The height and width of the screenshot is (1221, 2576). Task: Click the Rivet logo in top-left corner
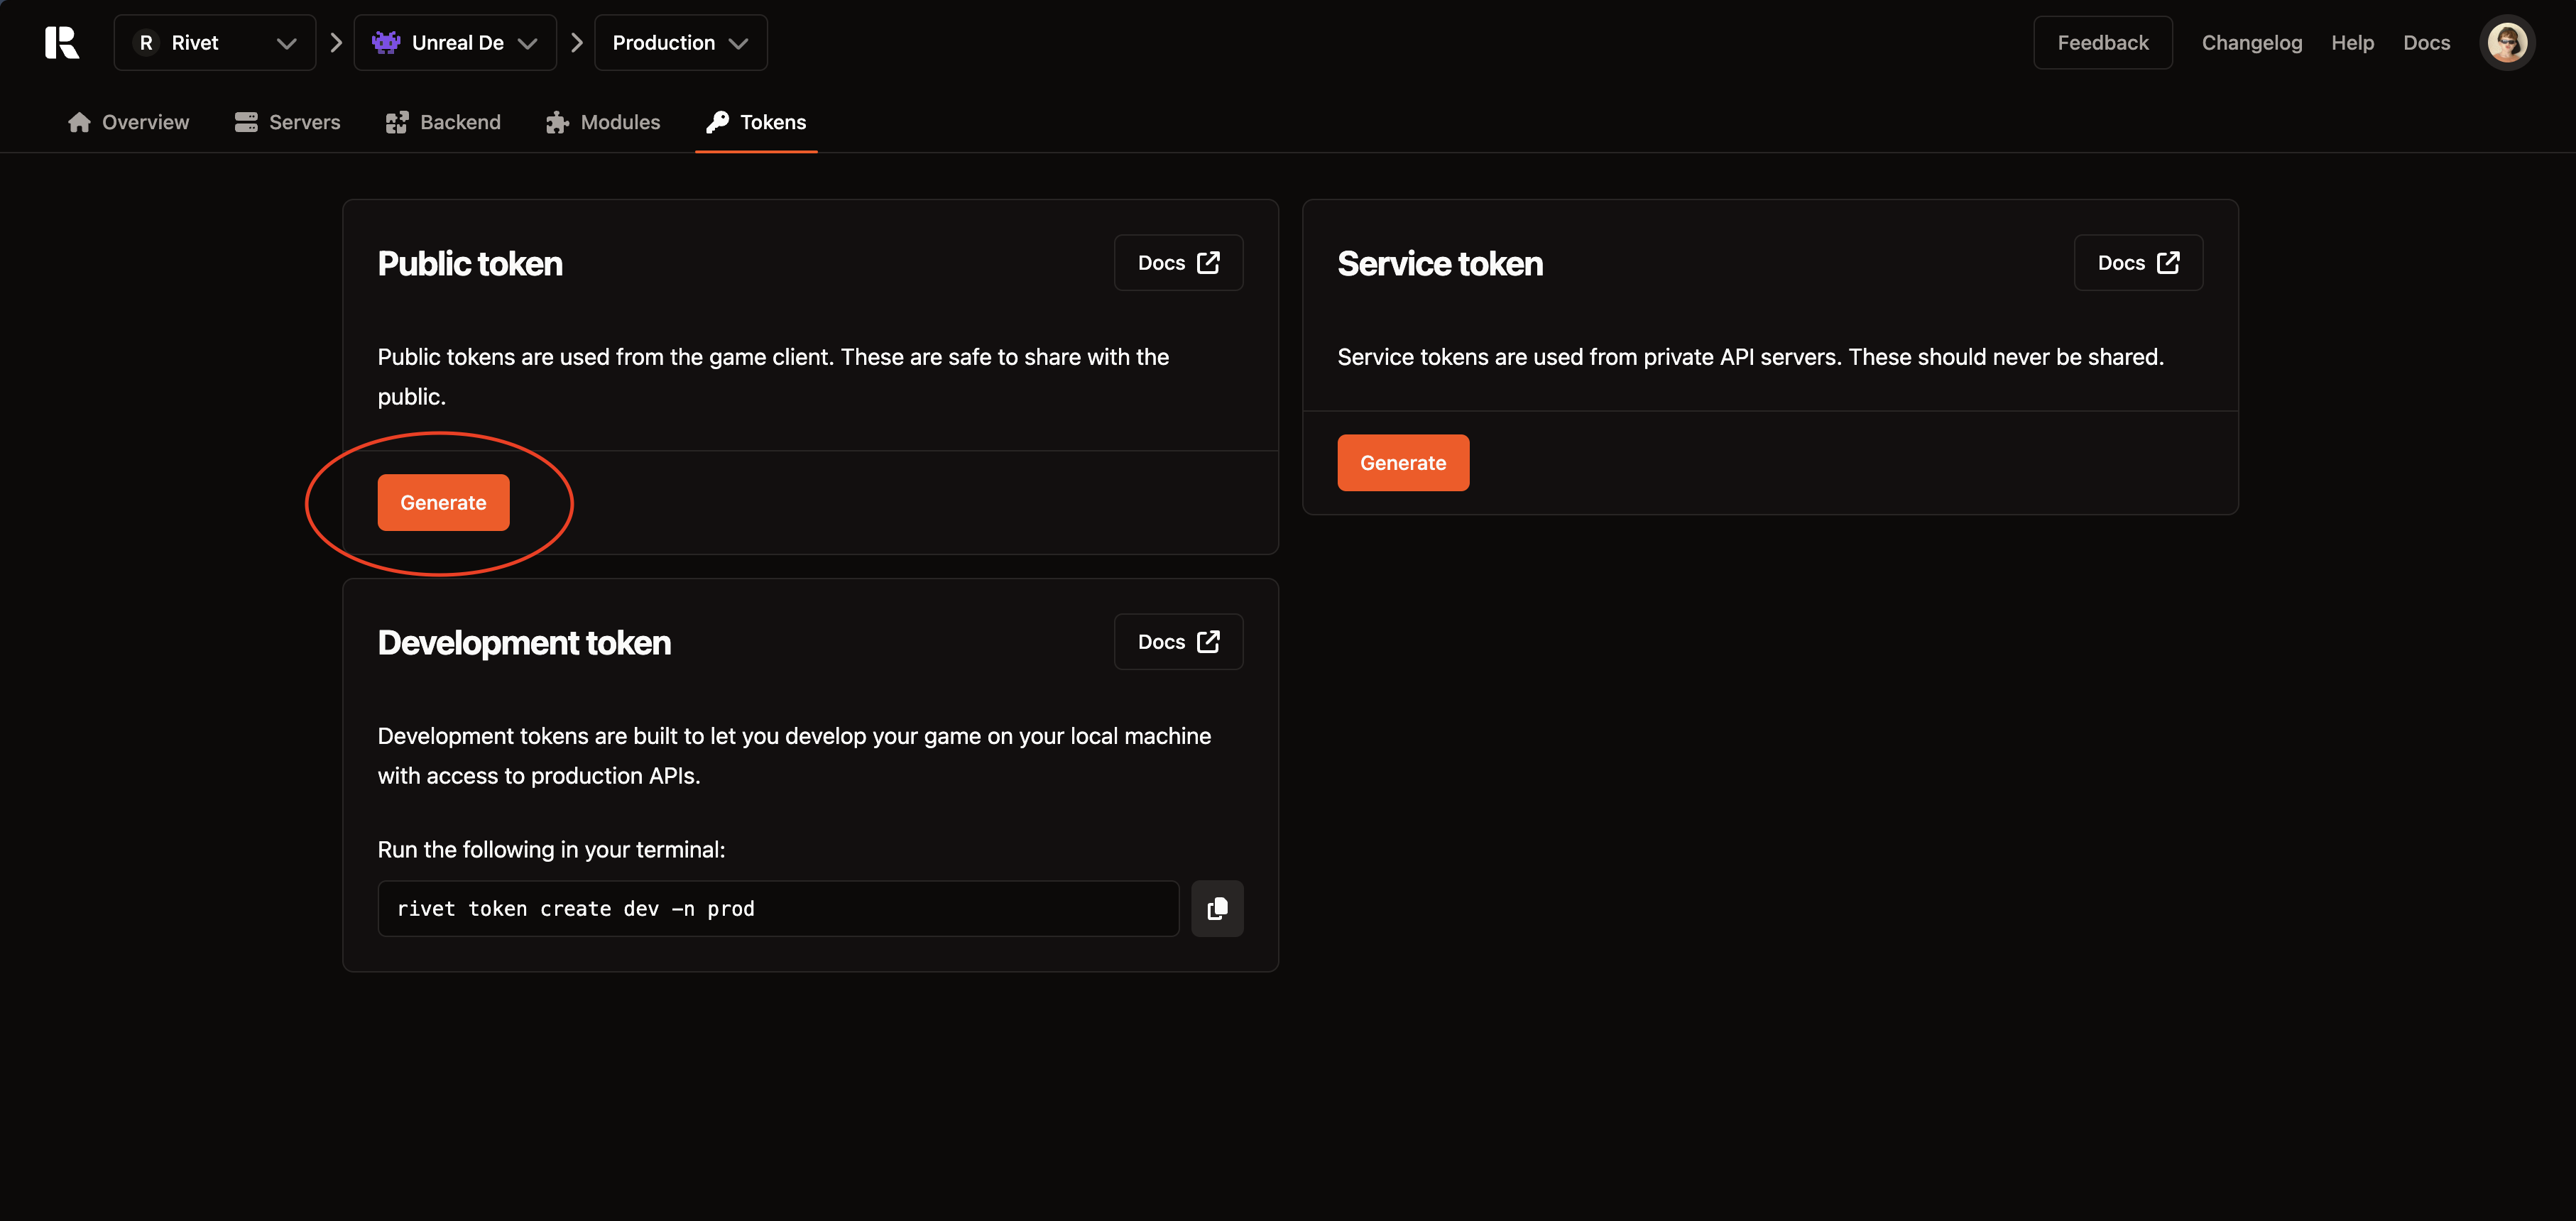coord(61,42)
